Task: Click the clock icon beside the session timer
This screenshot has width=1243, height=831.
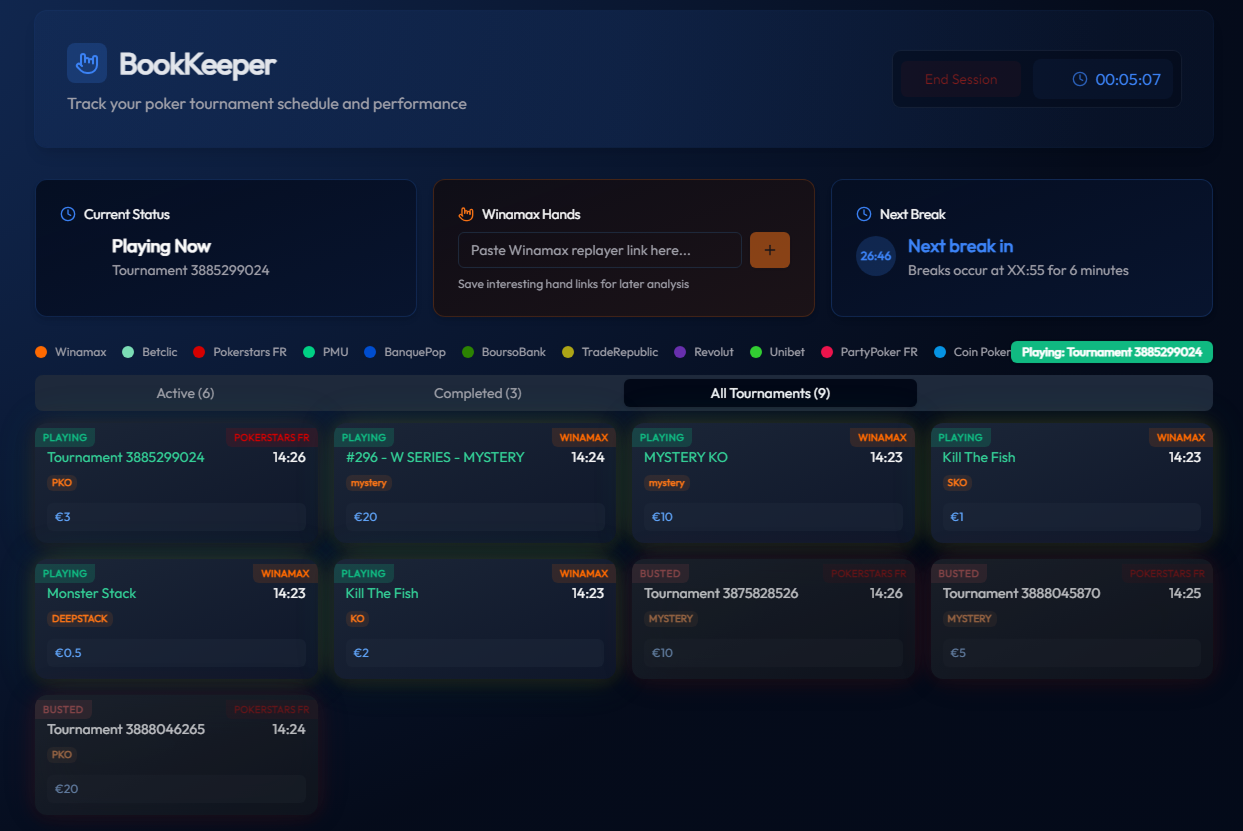Action: pos(1079,79)
